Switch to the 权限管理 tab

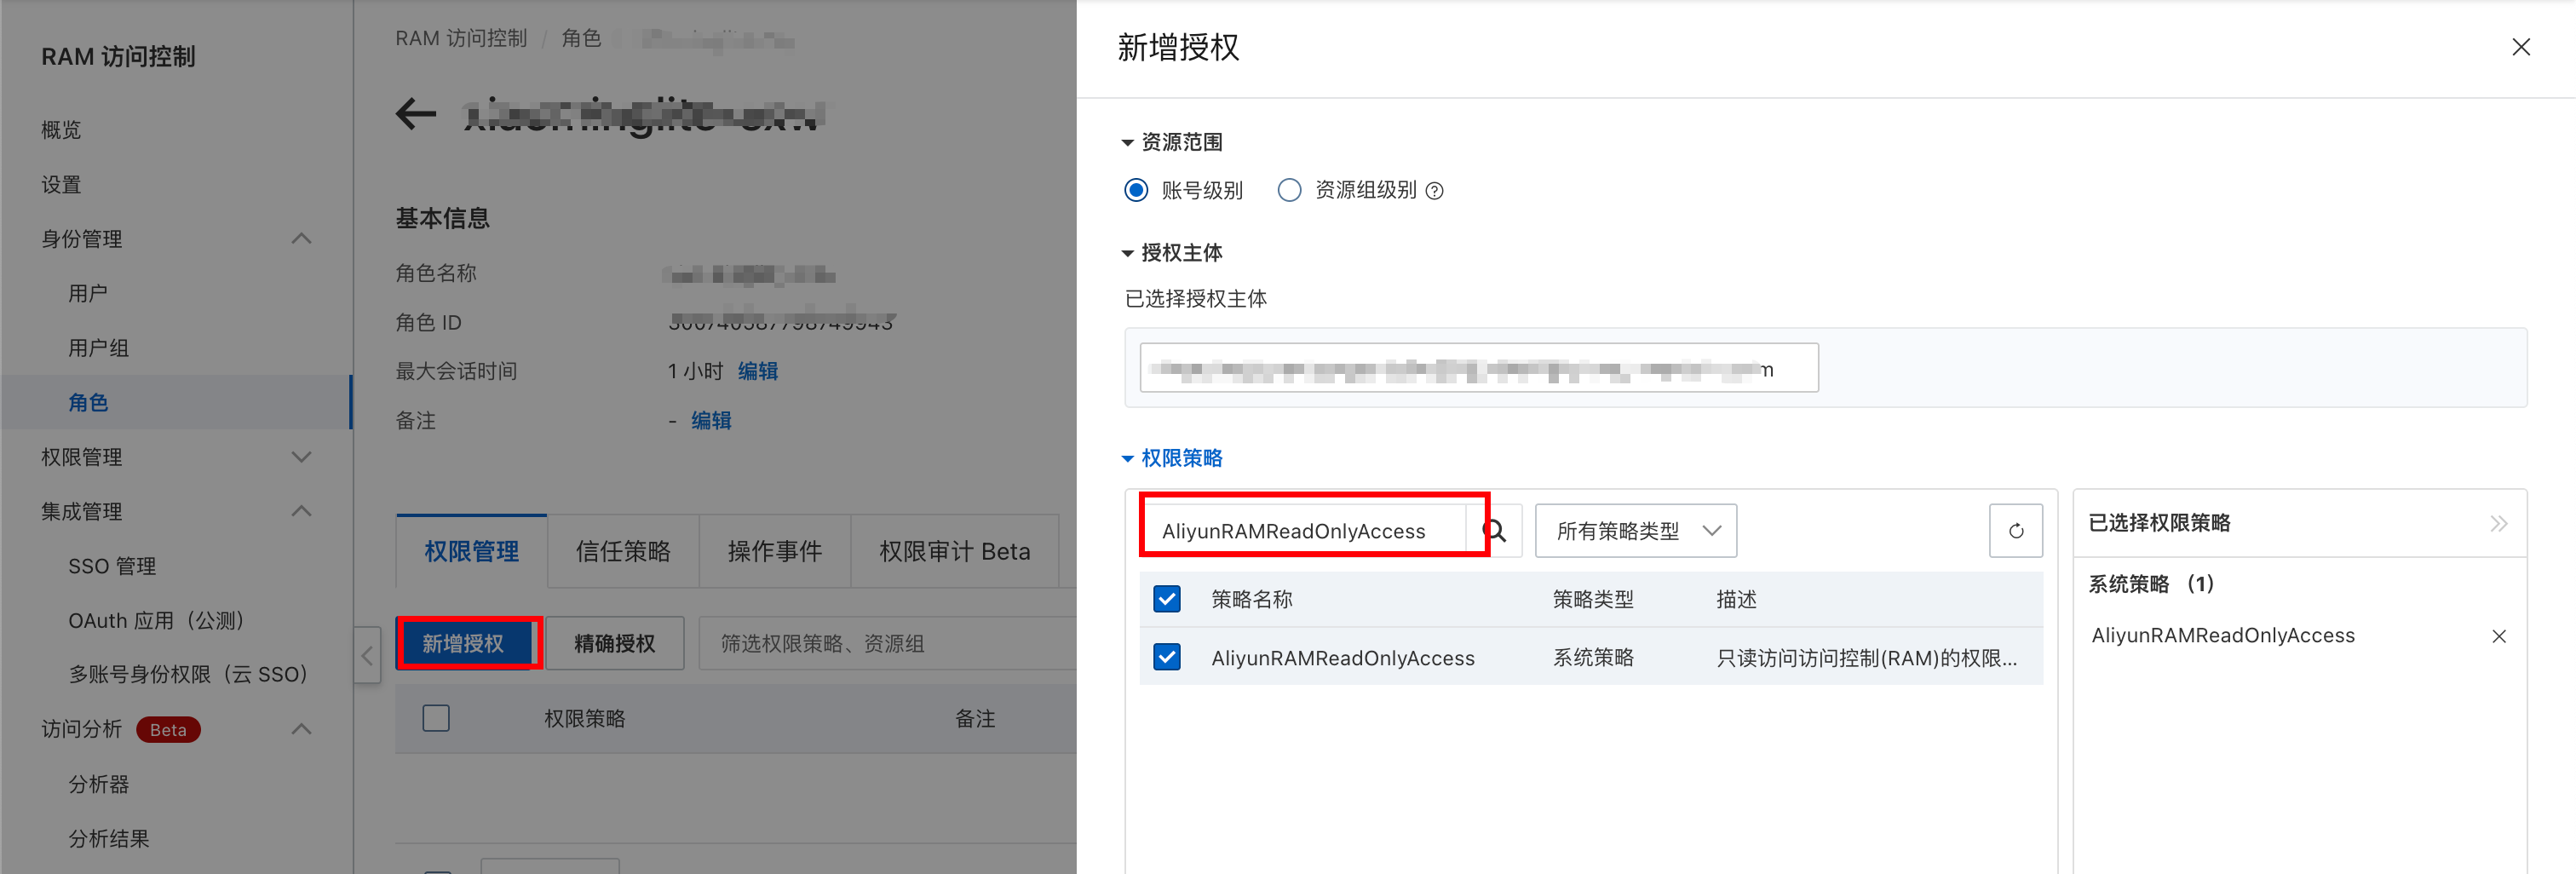point(471,551)
